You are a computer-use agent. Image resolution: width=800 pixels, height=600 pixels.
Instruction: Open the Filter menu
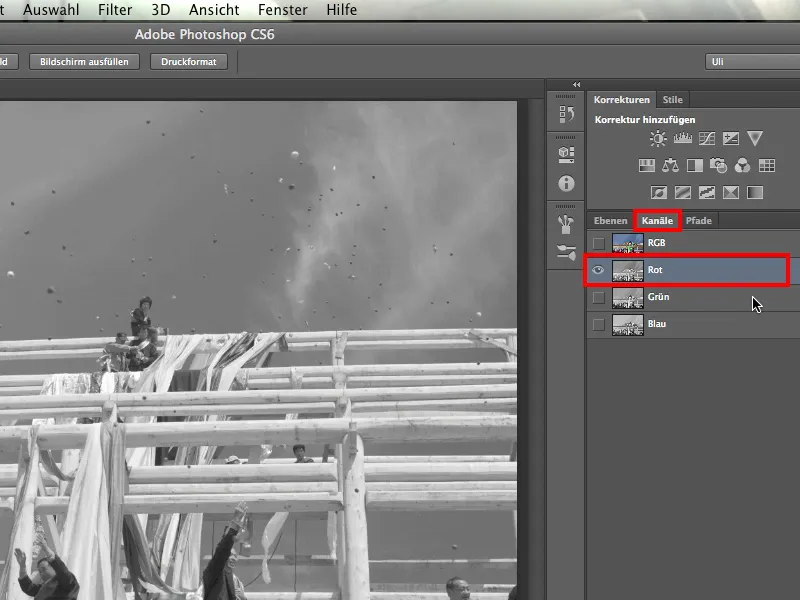pos(115,10)
